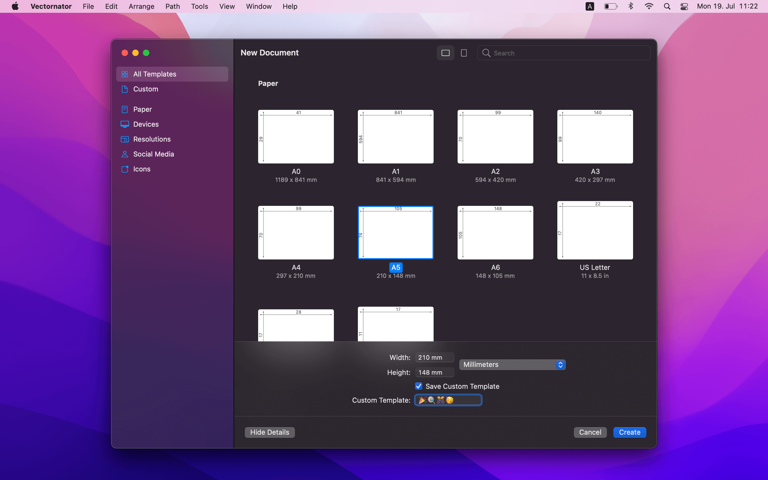
Task: Click the search magnifier icon
Action: [x=486, y=53]
